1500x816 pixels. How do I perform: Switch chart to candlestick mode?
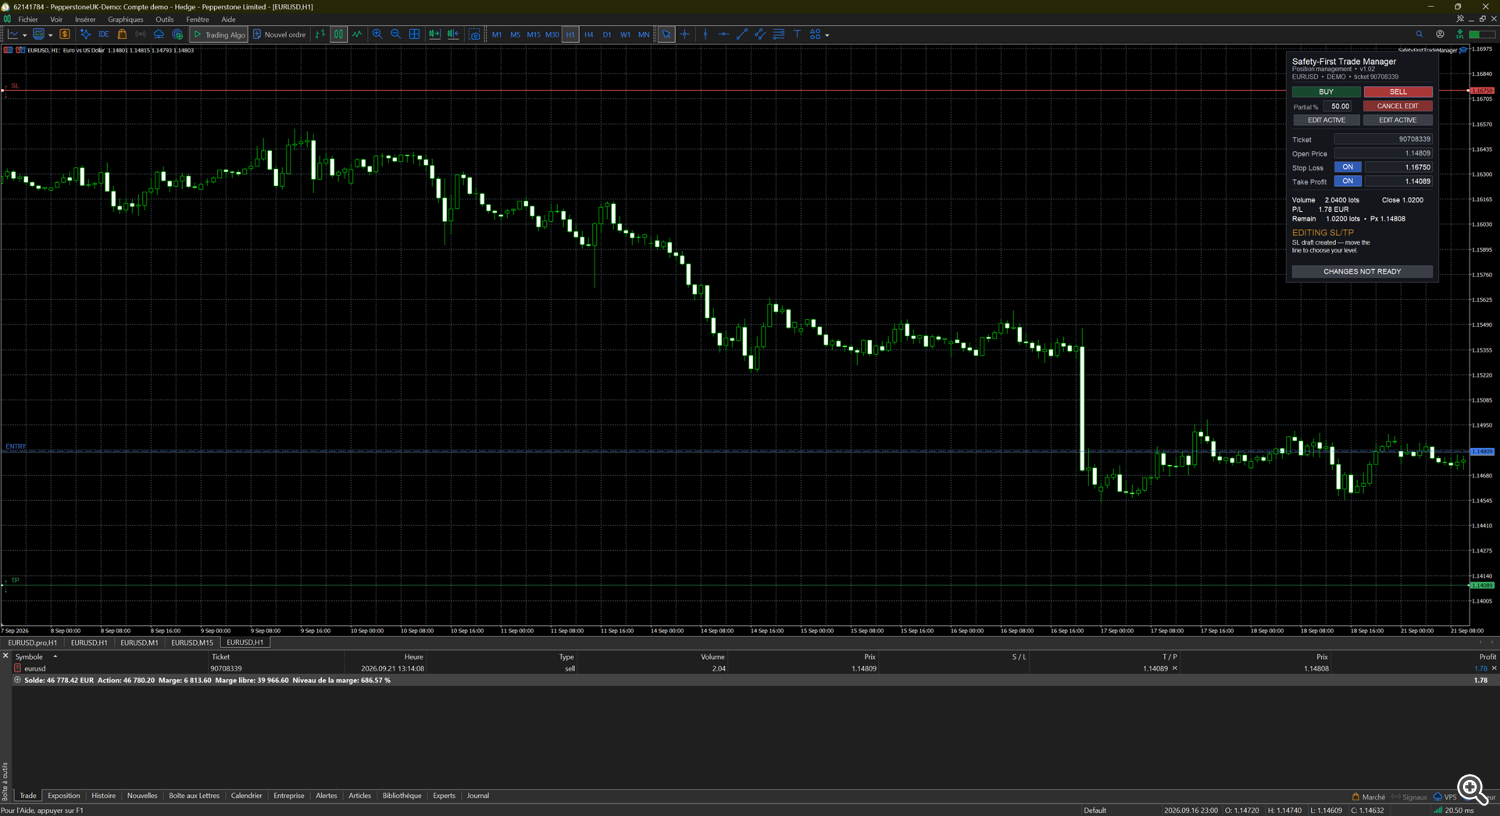tap(339, 34)
